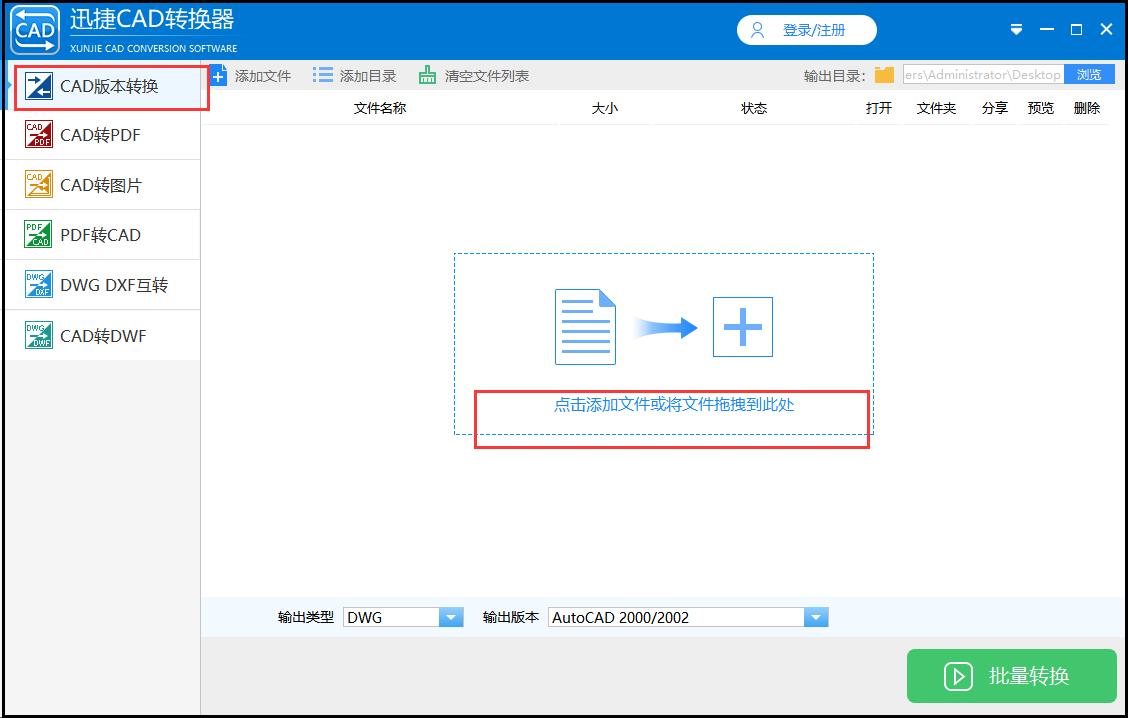
Task: Click the drag-and-drop file area
Action: [663, 340]
